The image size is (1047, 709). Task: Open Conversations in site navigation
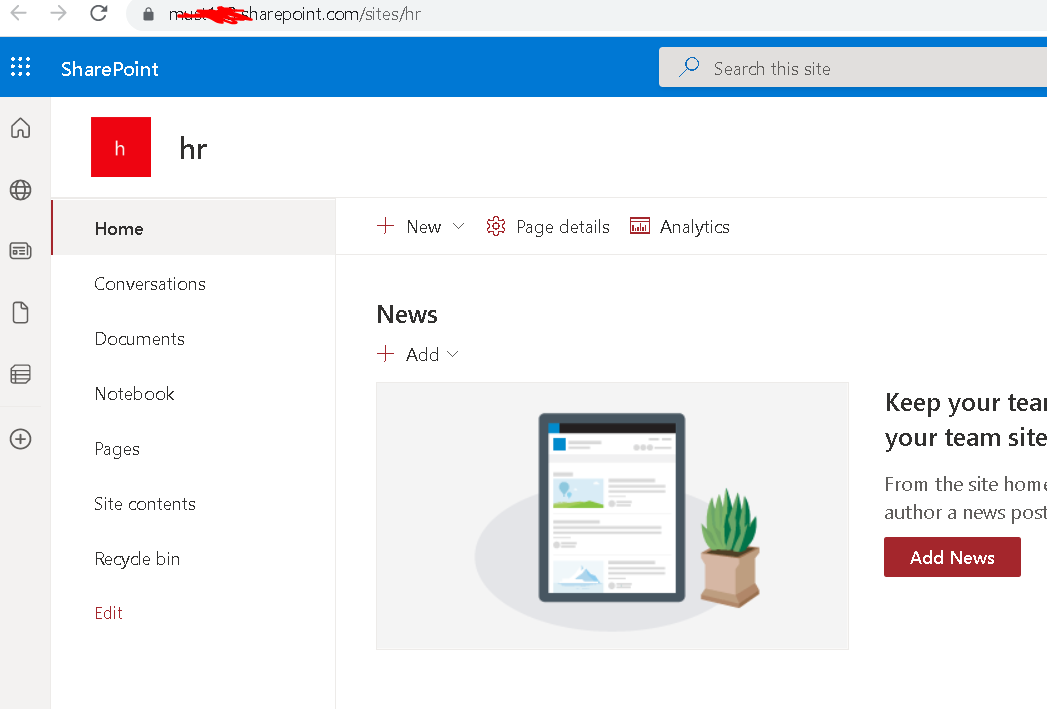(x=150, y=284)
